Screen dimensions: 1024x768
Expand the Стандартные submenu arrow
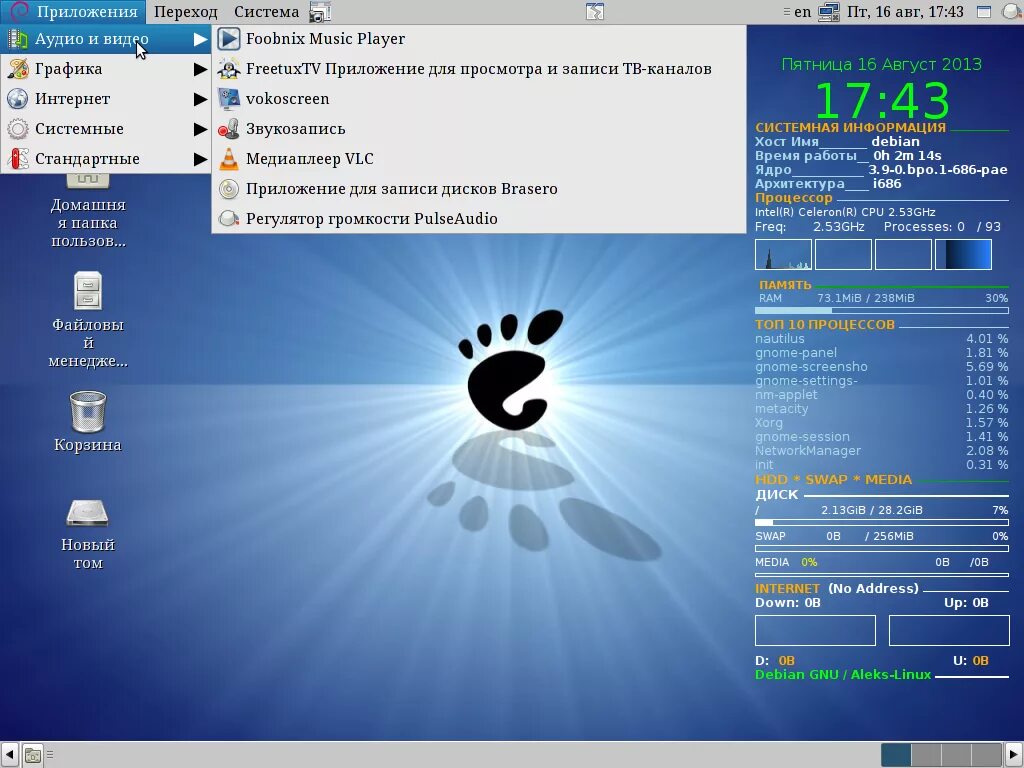click(x=200, y=159)
